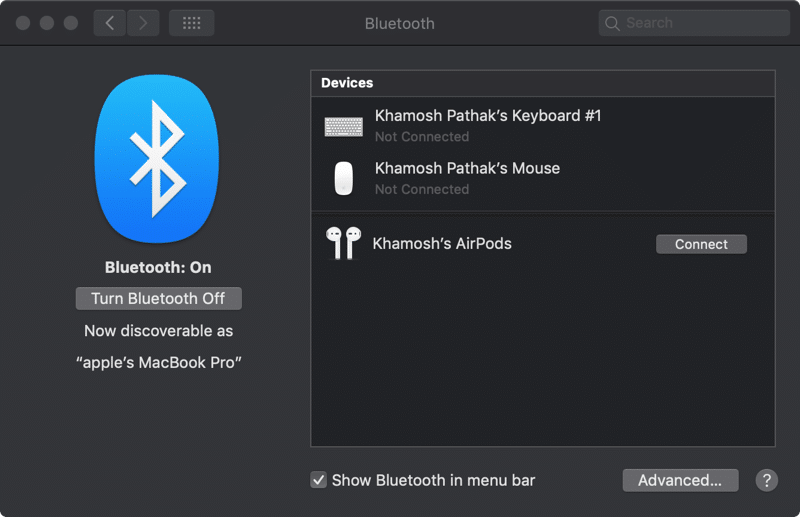Minimize the Bluetooth window
Image resolution: width=800 pixels, height=517 pixels.
(47, 23)
